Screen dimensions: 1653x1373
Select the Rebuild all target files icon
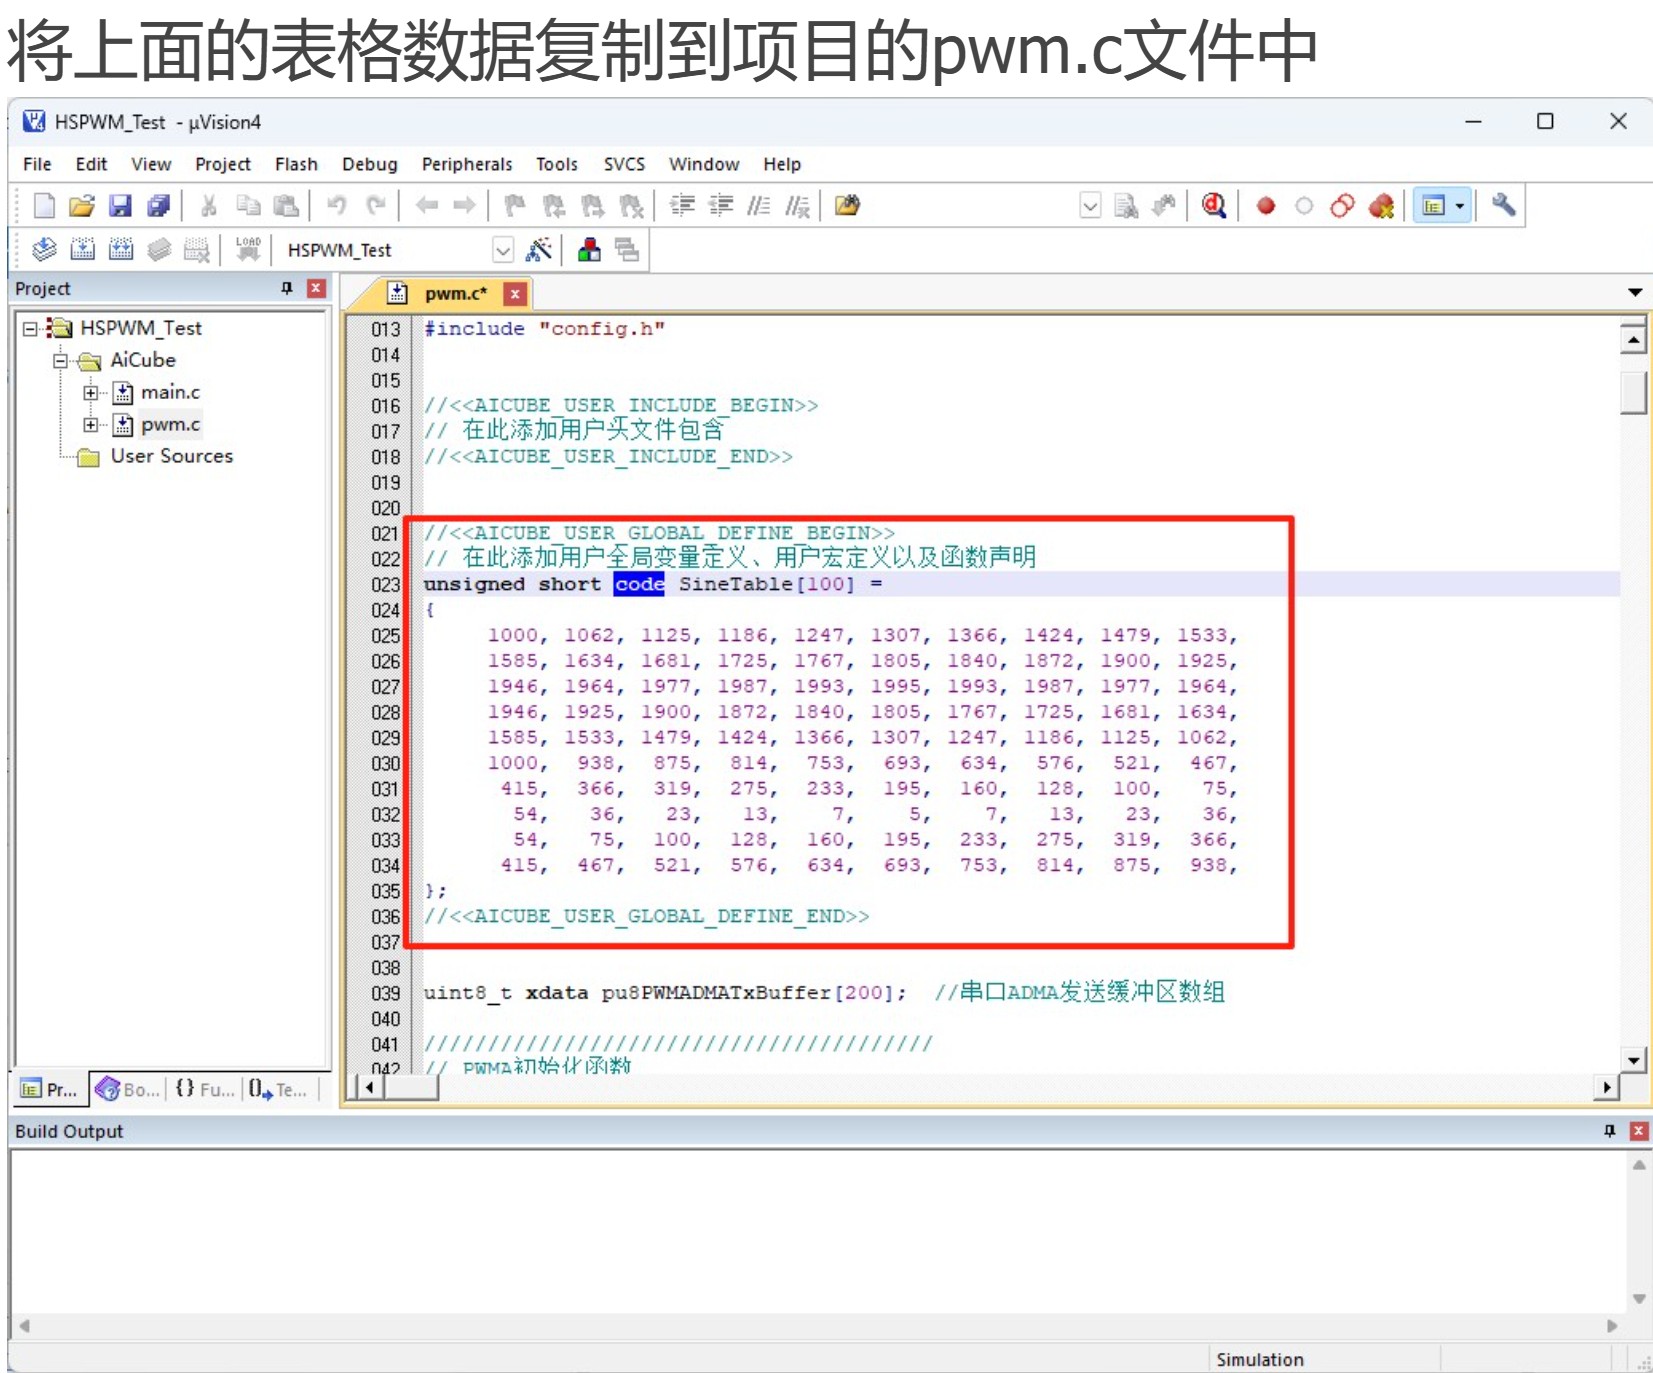coord(121,250)
